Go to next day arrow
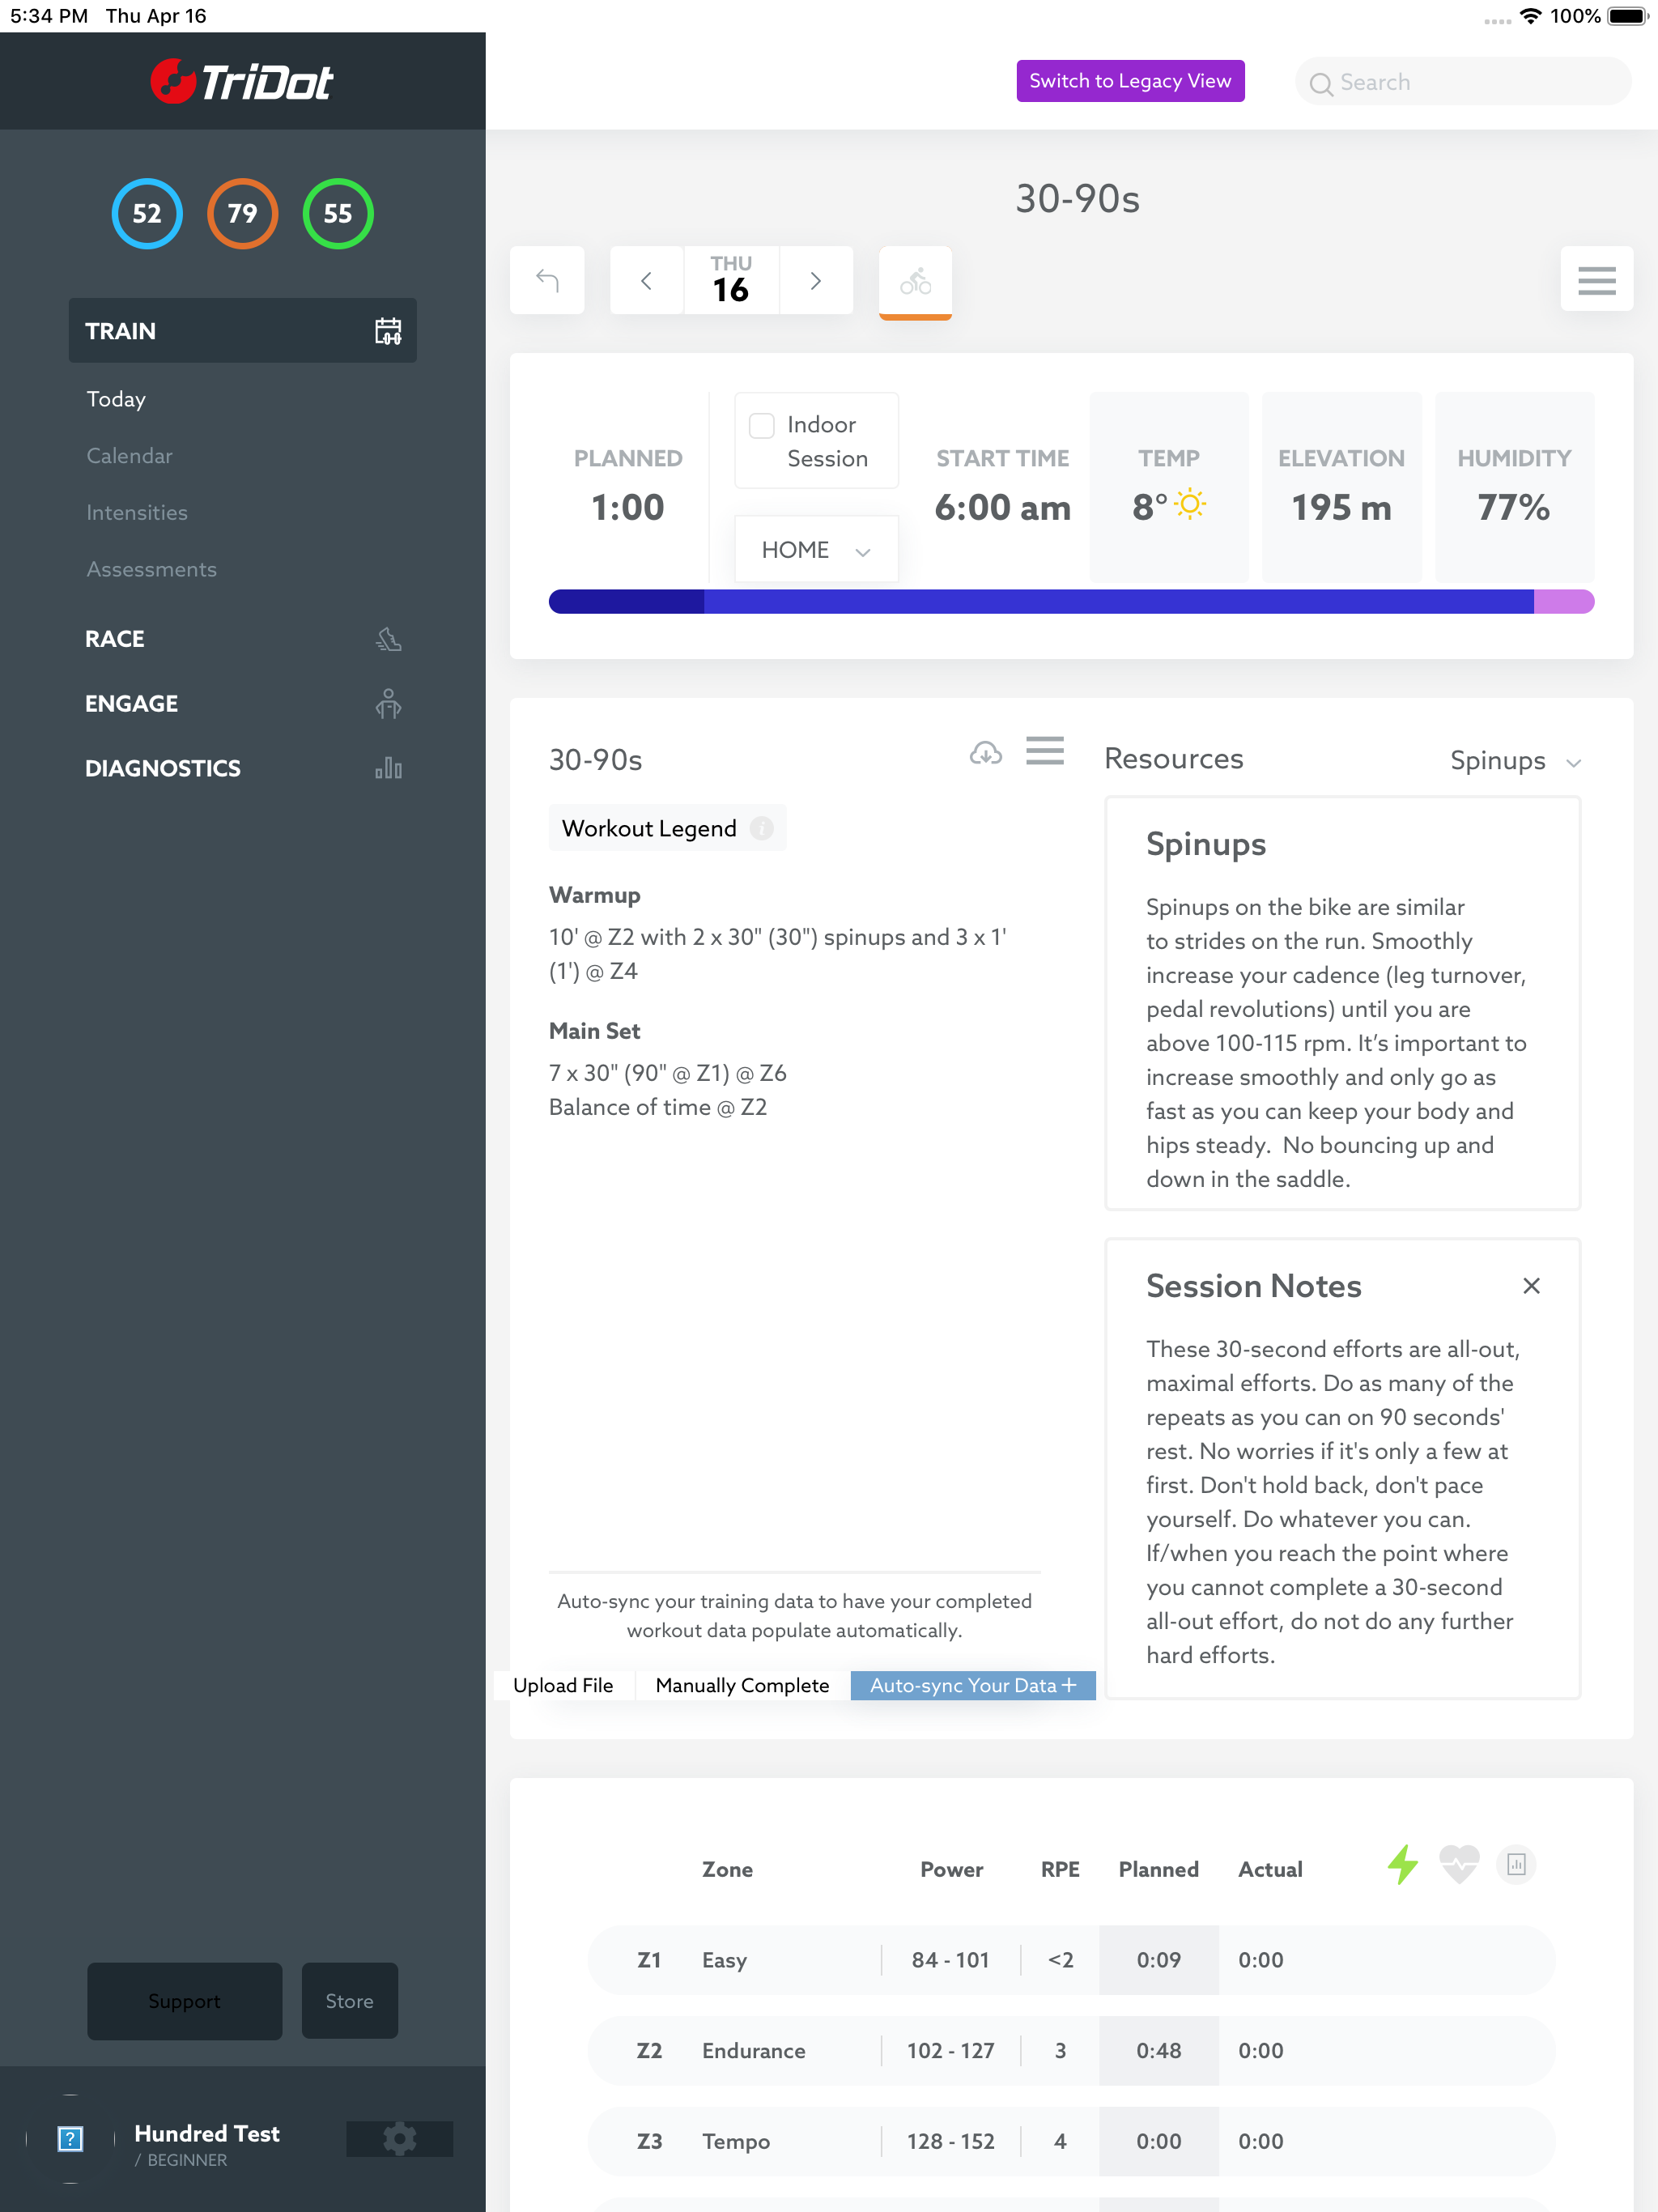1658x2212 pixels. (816, 281)
